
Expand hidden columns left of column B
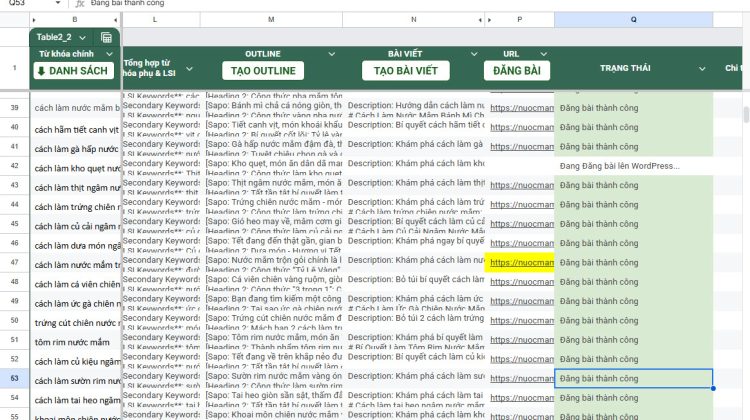(33, 20)
